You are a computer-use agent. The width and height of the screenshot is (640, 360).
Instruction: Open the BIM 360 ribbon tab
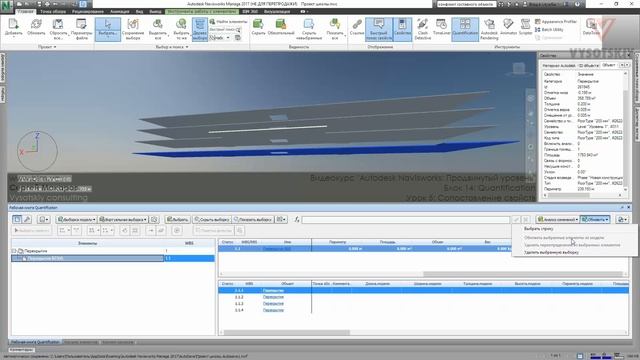click(x=250, y=11)
